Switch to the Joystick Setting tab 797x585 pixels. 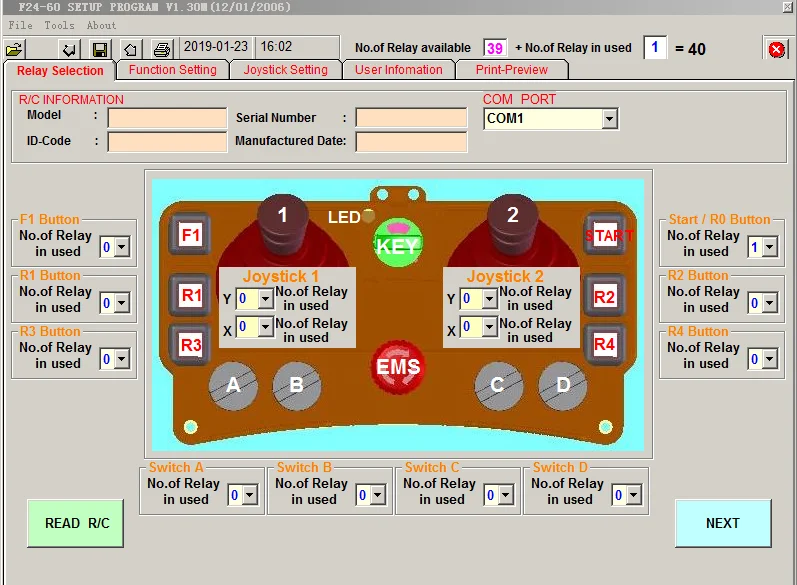click(286, 70)
